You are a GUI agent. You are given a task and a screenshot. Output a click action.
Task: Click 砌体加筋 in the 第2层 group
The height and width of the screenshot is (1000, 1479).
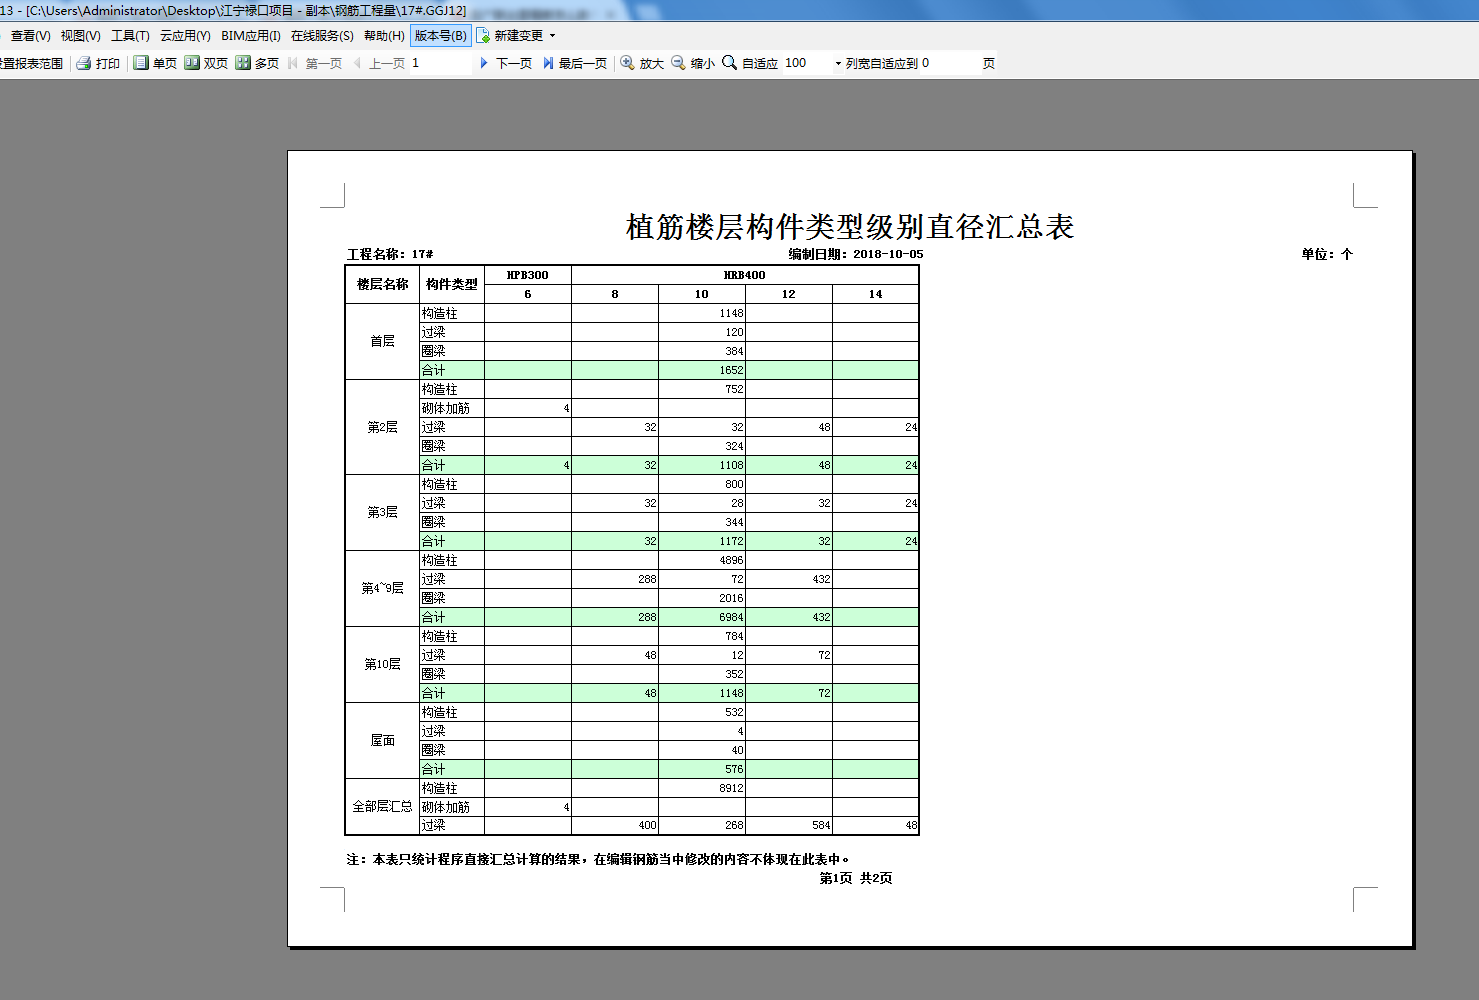click(446, 408)
